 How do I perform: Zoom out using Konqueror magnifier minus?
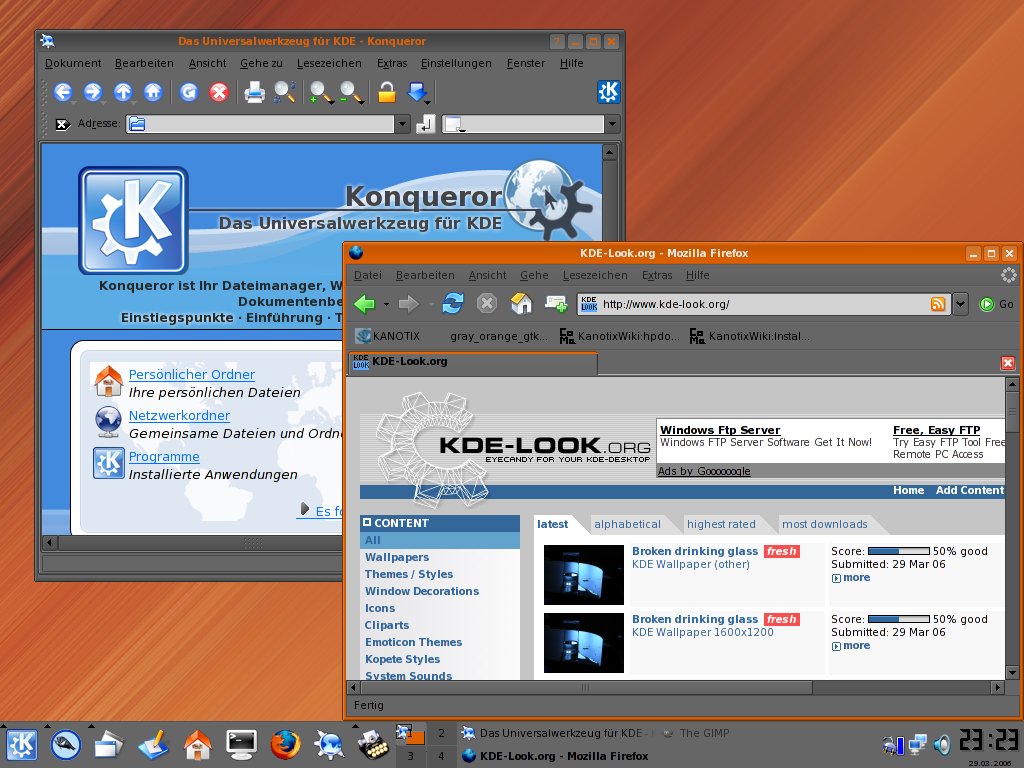click(351, 92)
